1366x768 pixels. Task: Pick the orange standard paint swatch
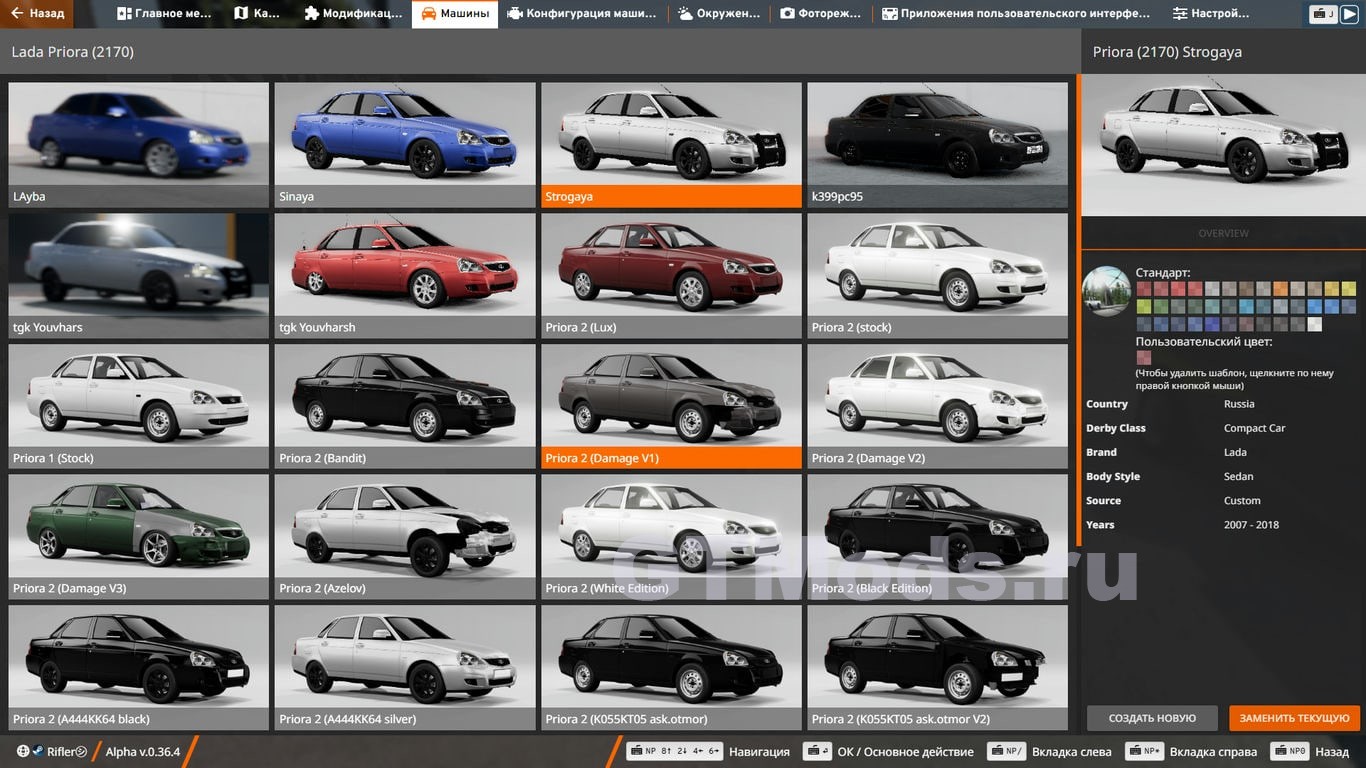pyautogui.click(x=1281, y=288)
